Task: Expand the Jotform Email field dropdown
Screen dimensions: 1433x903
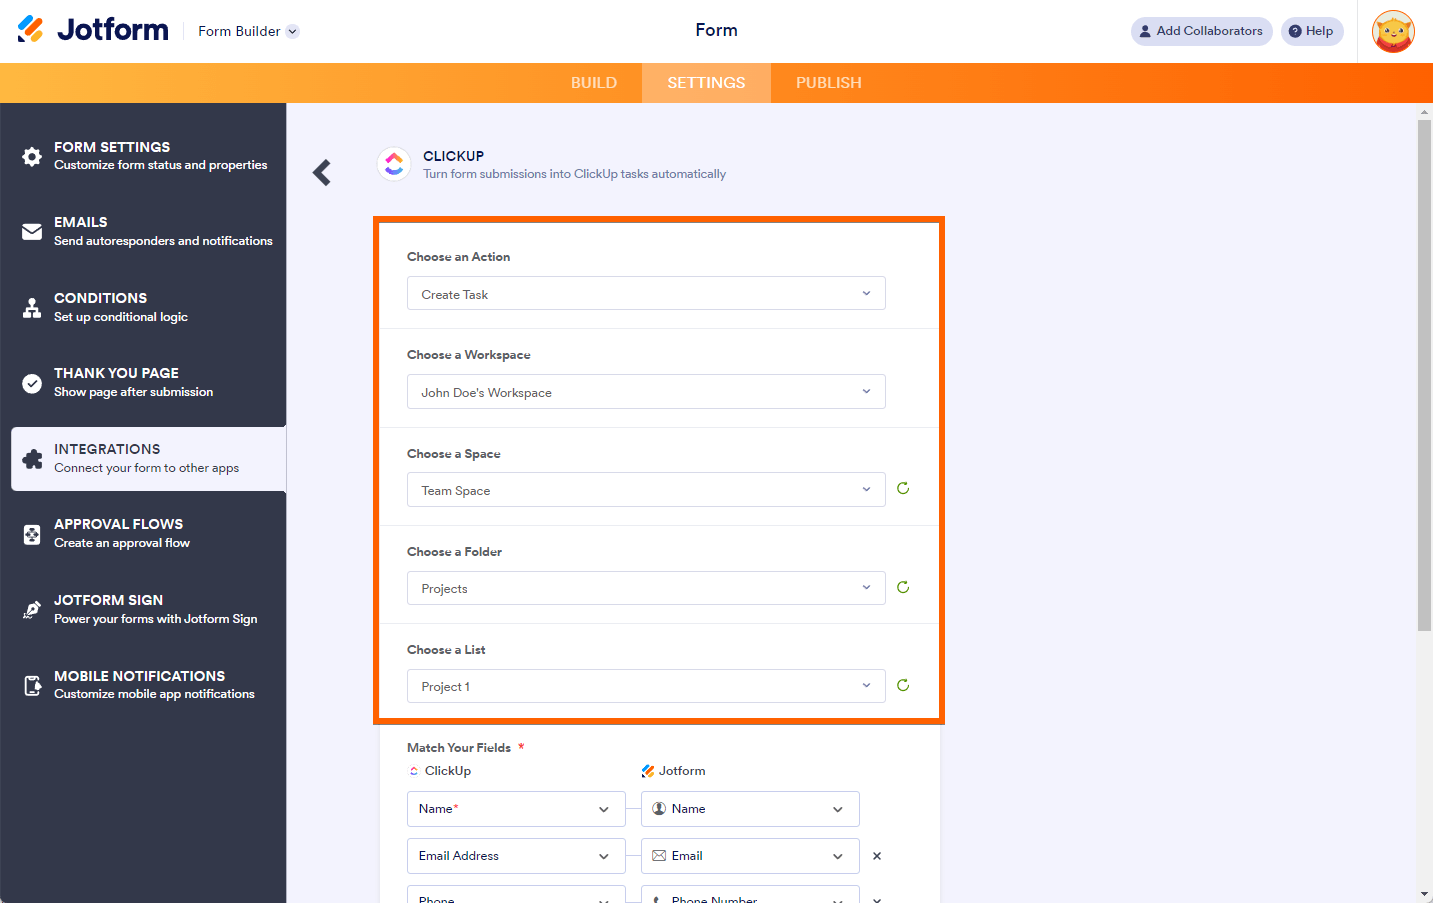Action: 750,856
